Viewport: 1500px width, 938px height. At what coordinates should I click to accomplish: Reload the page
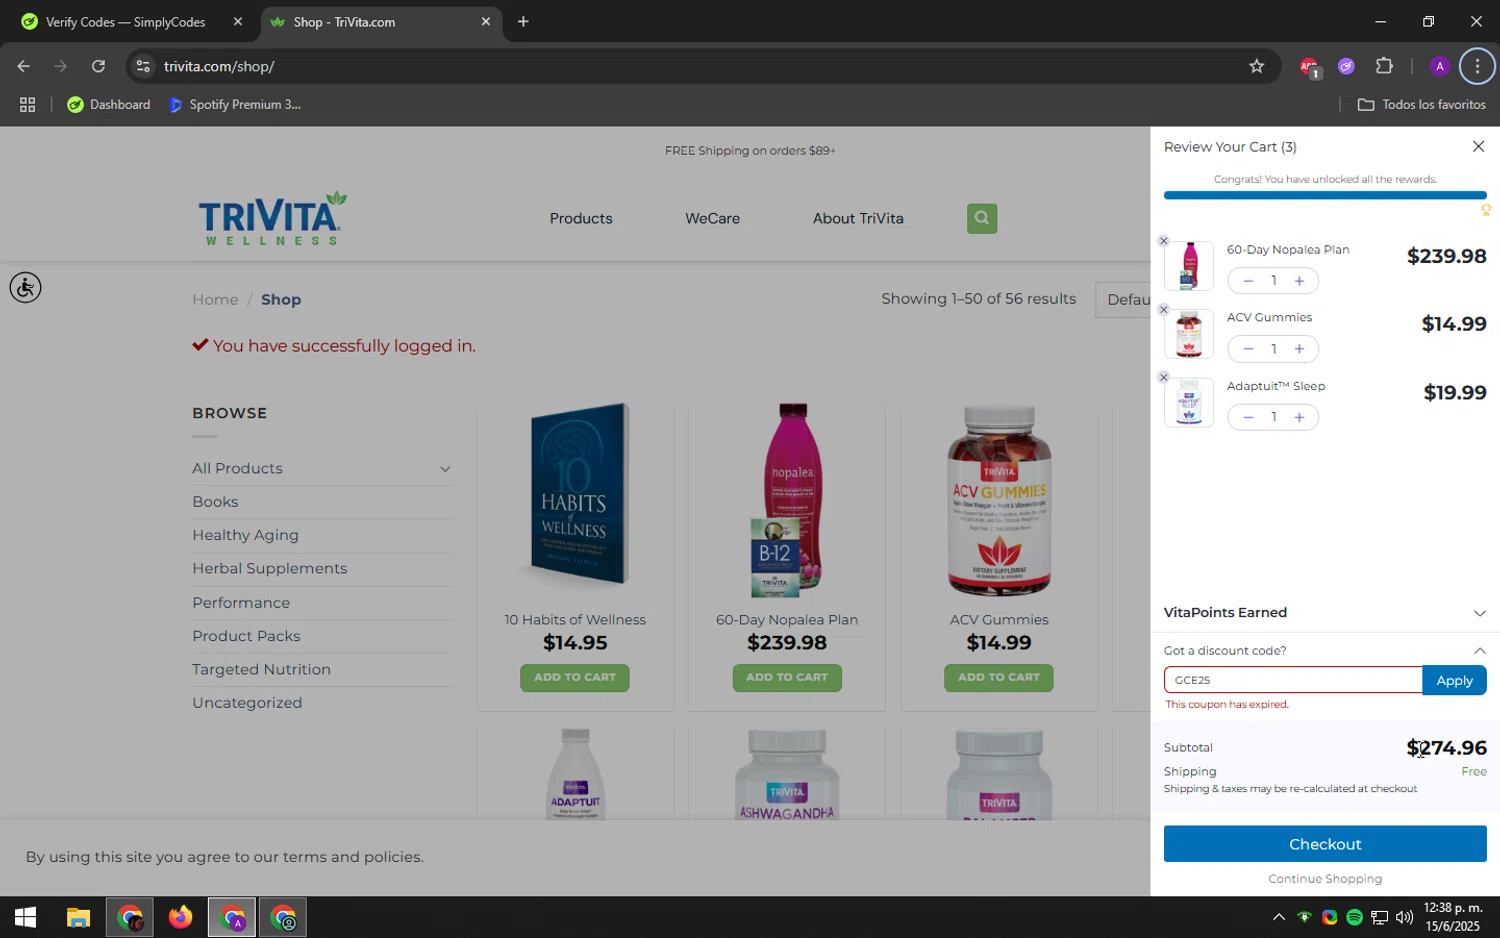[98, 66]
